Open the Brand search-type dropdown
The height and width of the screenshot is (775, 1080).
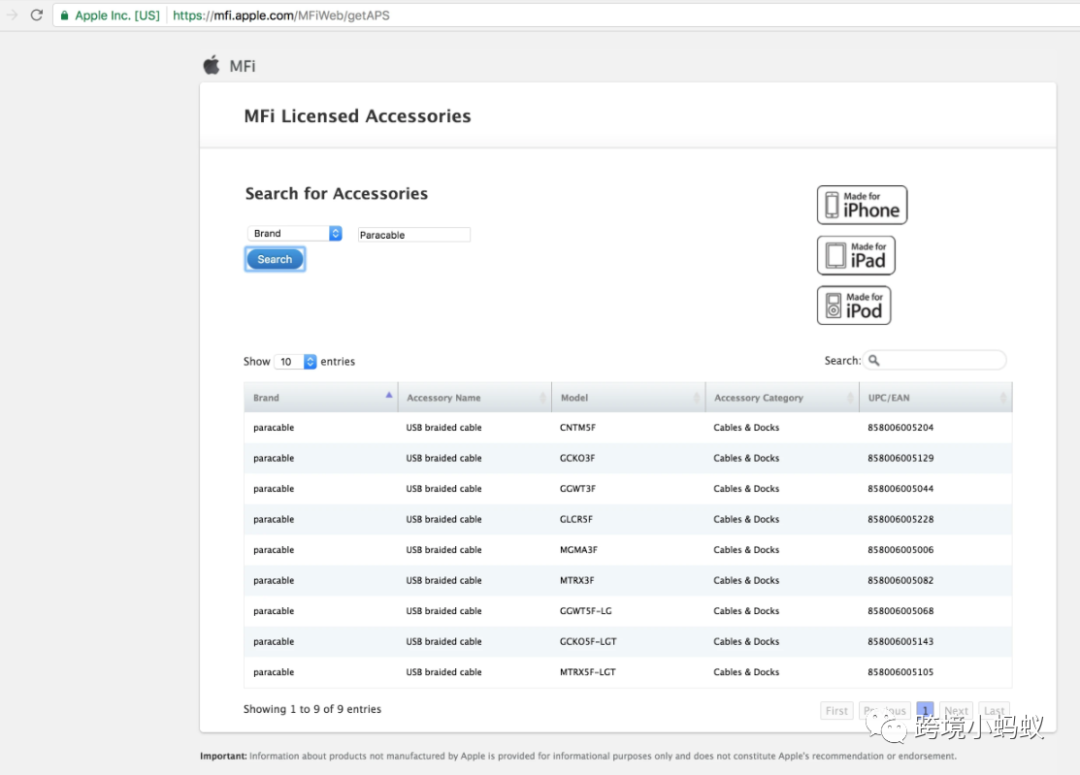pyautogui.click(x=295, y=234)
